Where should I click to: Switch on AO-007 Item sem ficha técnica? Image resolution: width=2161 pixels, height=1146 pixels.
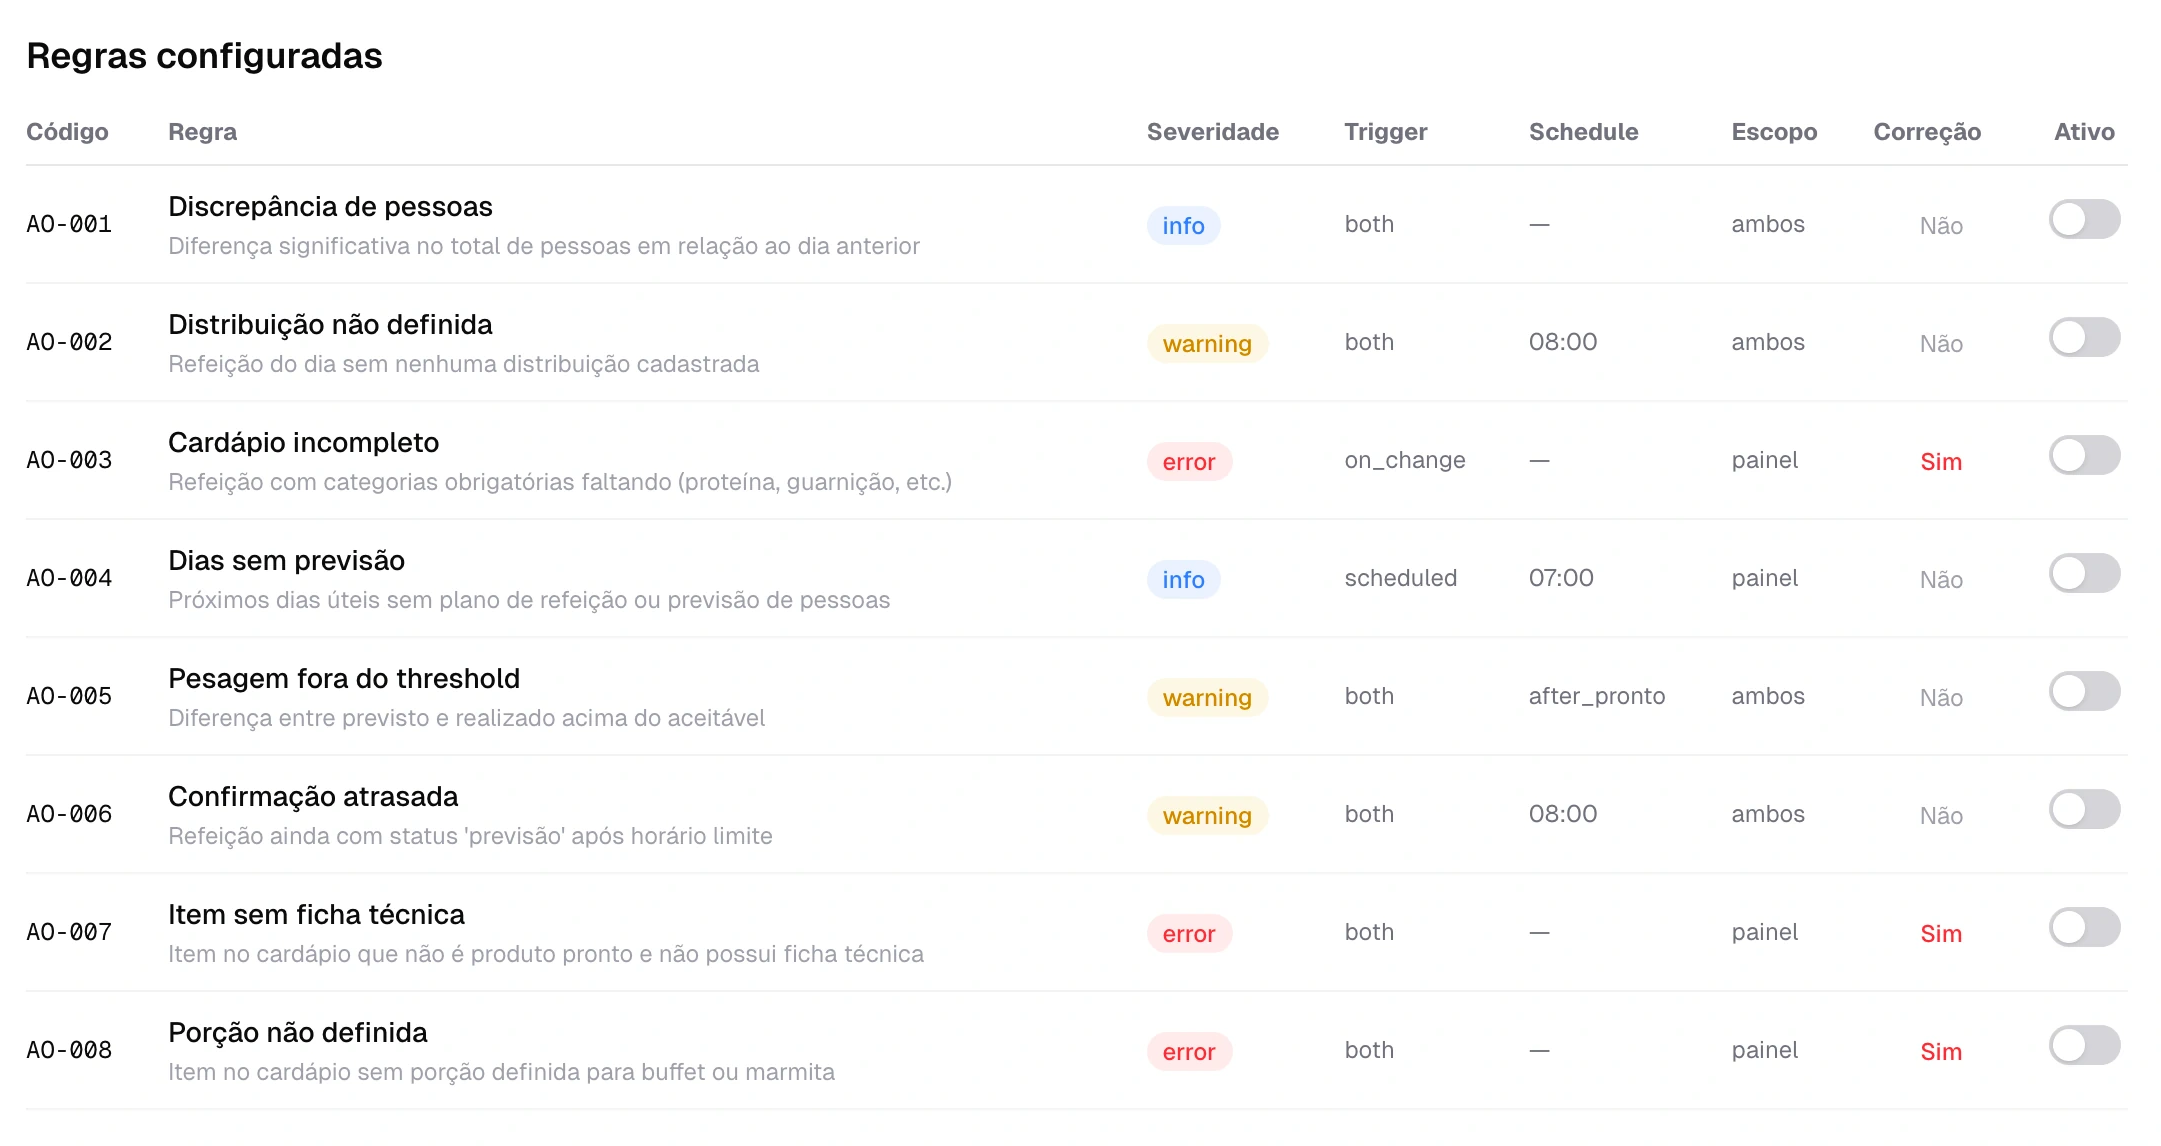2085,927
